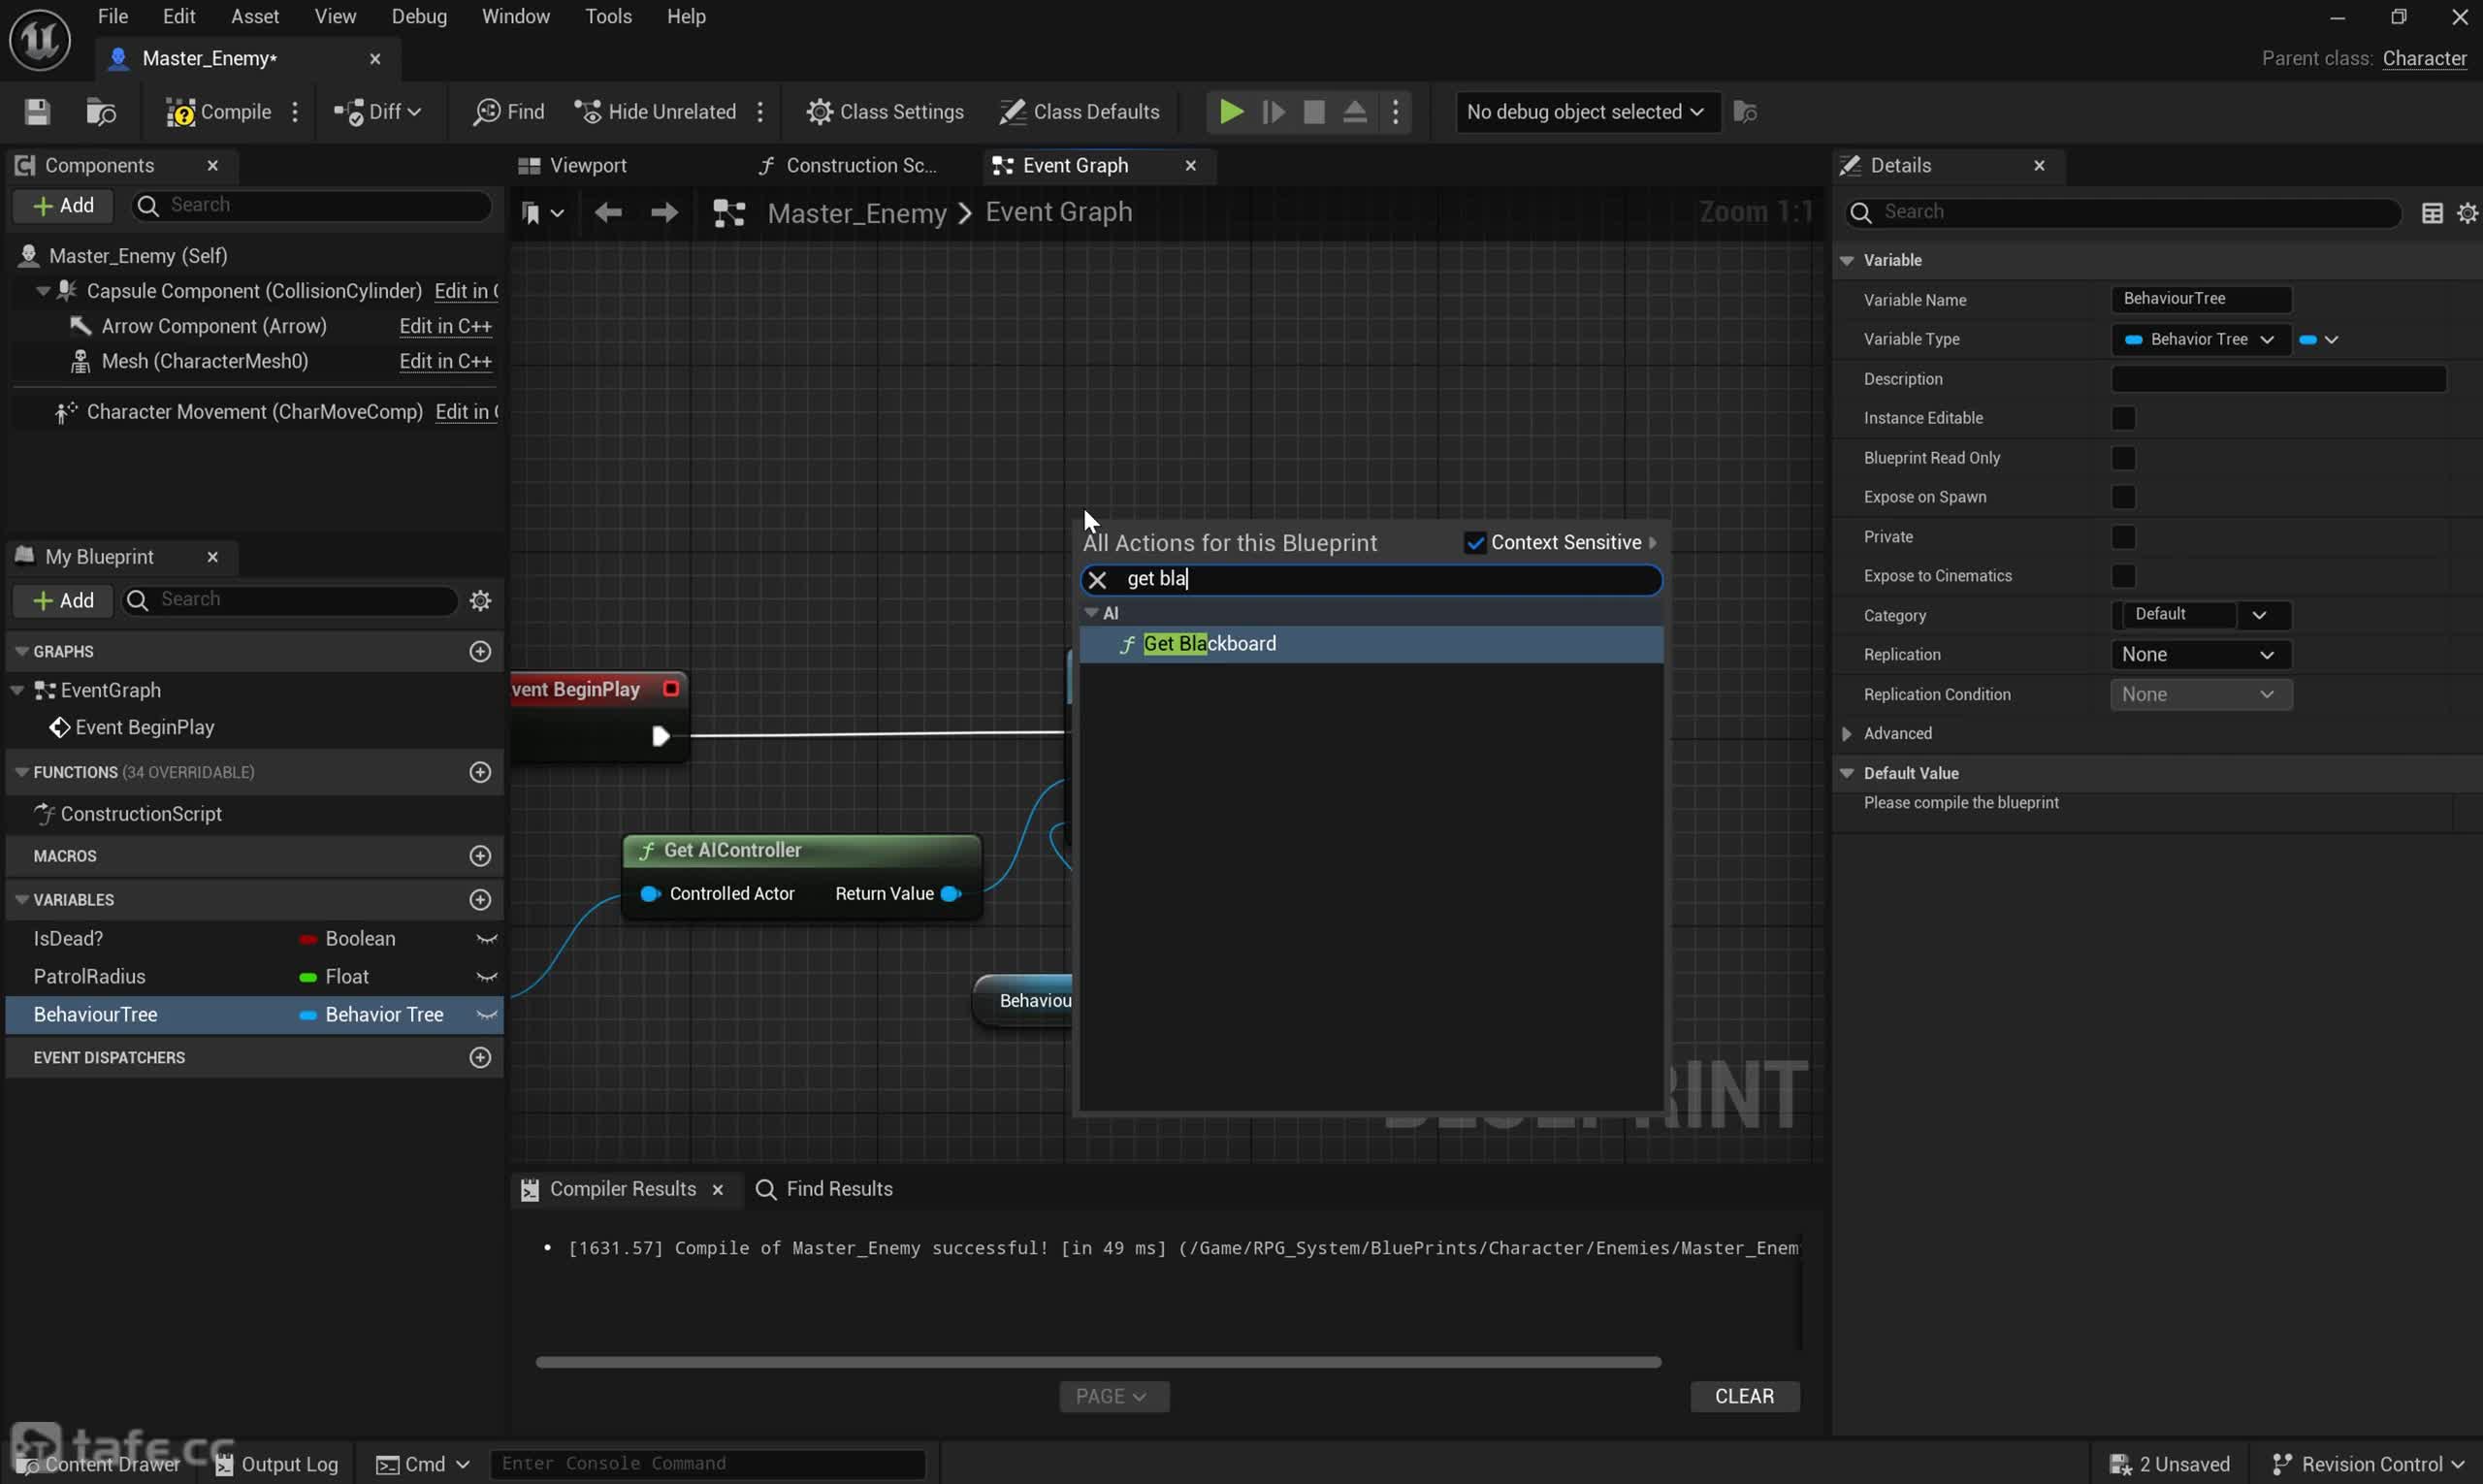The width and height of the screenshot is (2483, 1484).
Task: Navigate forward in graph history
Action: coord(664,213)
